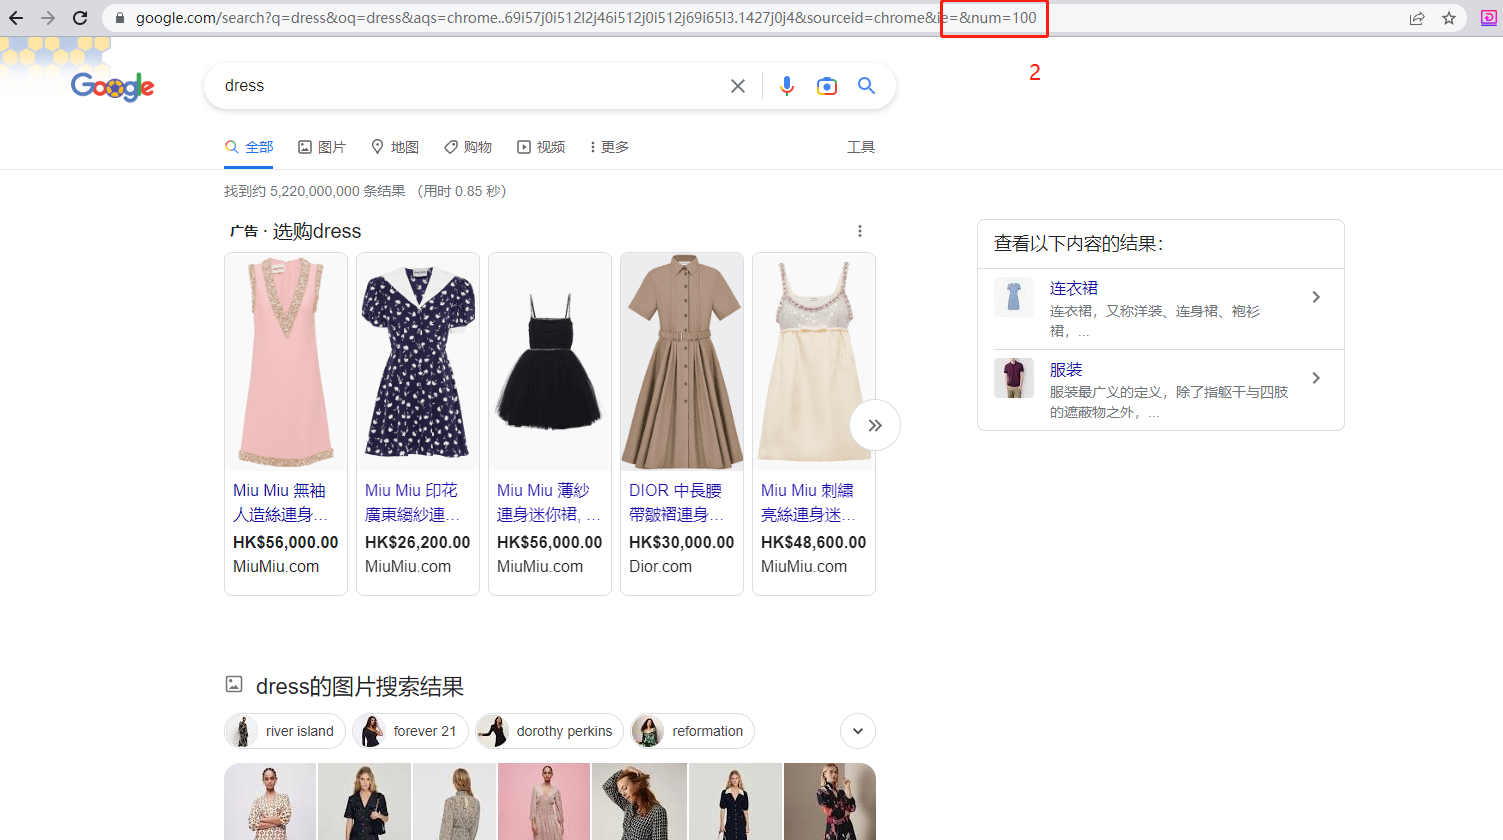This screenshot has height=840, width=1503.
Task: Open the 连衣裙 knowledge panel link
Action: coord(1074,288)
